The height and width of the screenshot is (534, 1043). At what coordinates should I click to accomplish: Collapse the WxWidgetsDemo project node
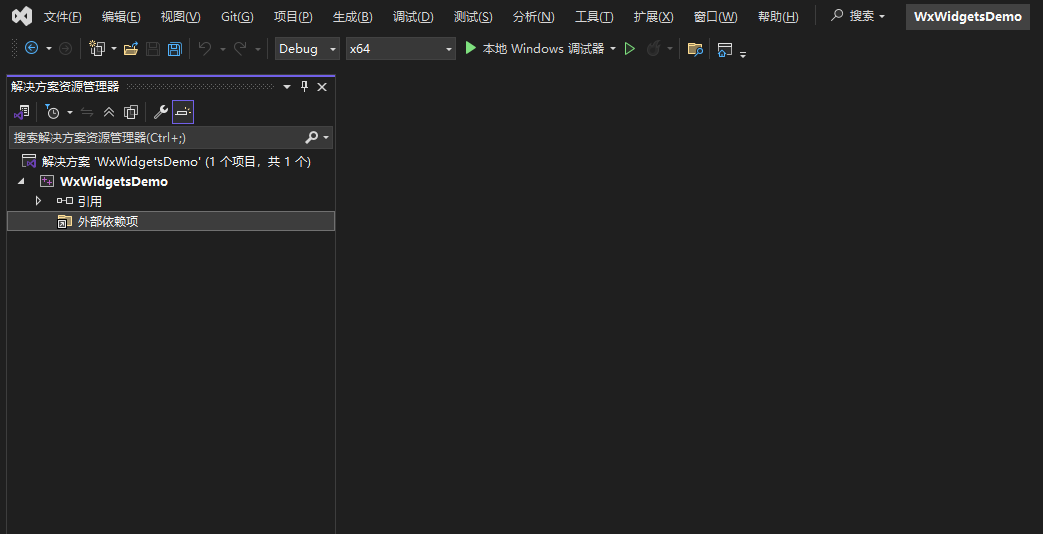[21, 181]
